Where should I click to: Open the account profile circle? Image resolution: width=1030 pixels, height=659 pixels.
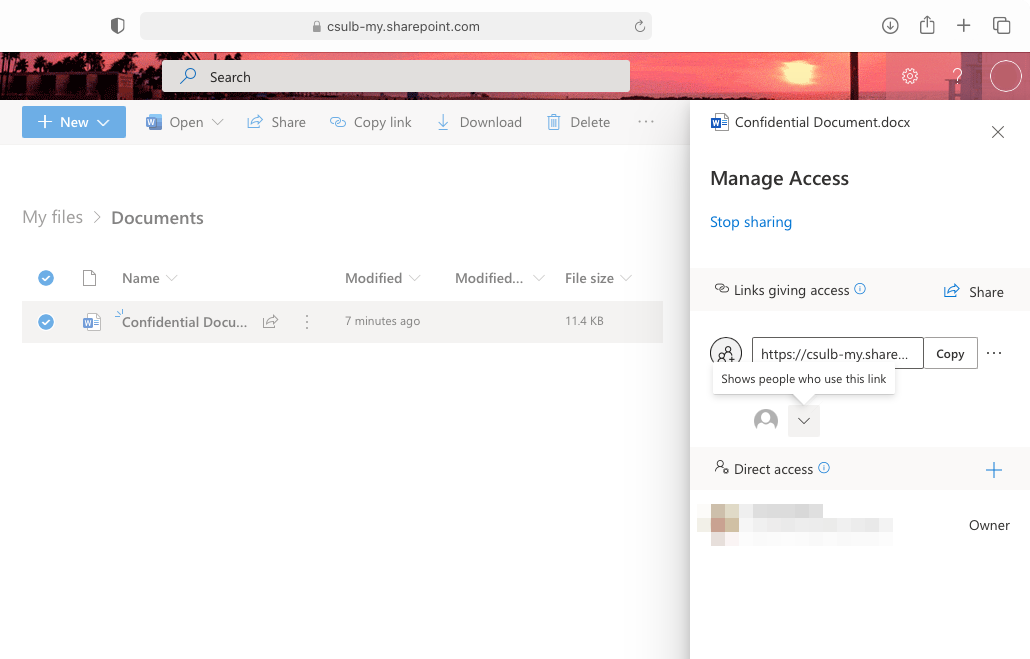(1006, 76)
